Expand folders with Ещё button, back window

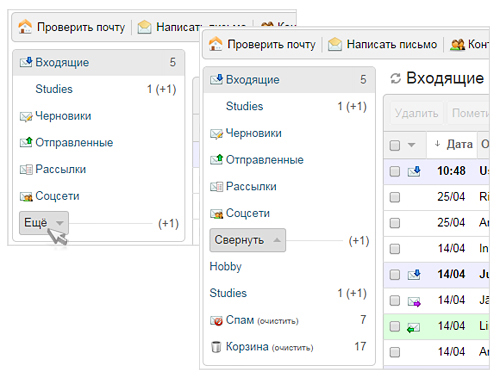pyautogui.click(x=44, y=223)
